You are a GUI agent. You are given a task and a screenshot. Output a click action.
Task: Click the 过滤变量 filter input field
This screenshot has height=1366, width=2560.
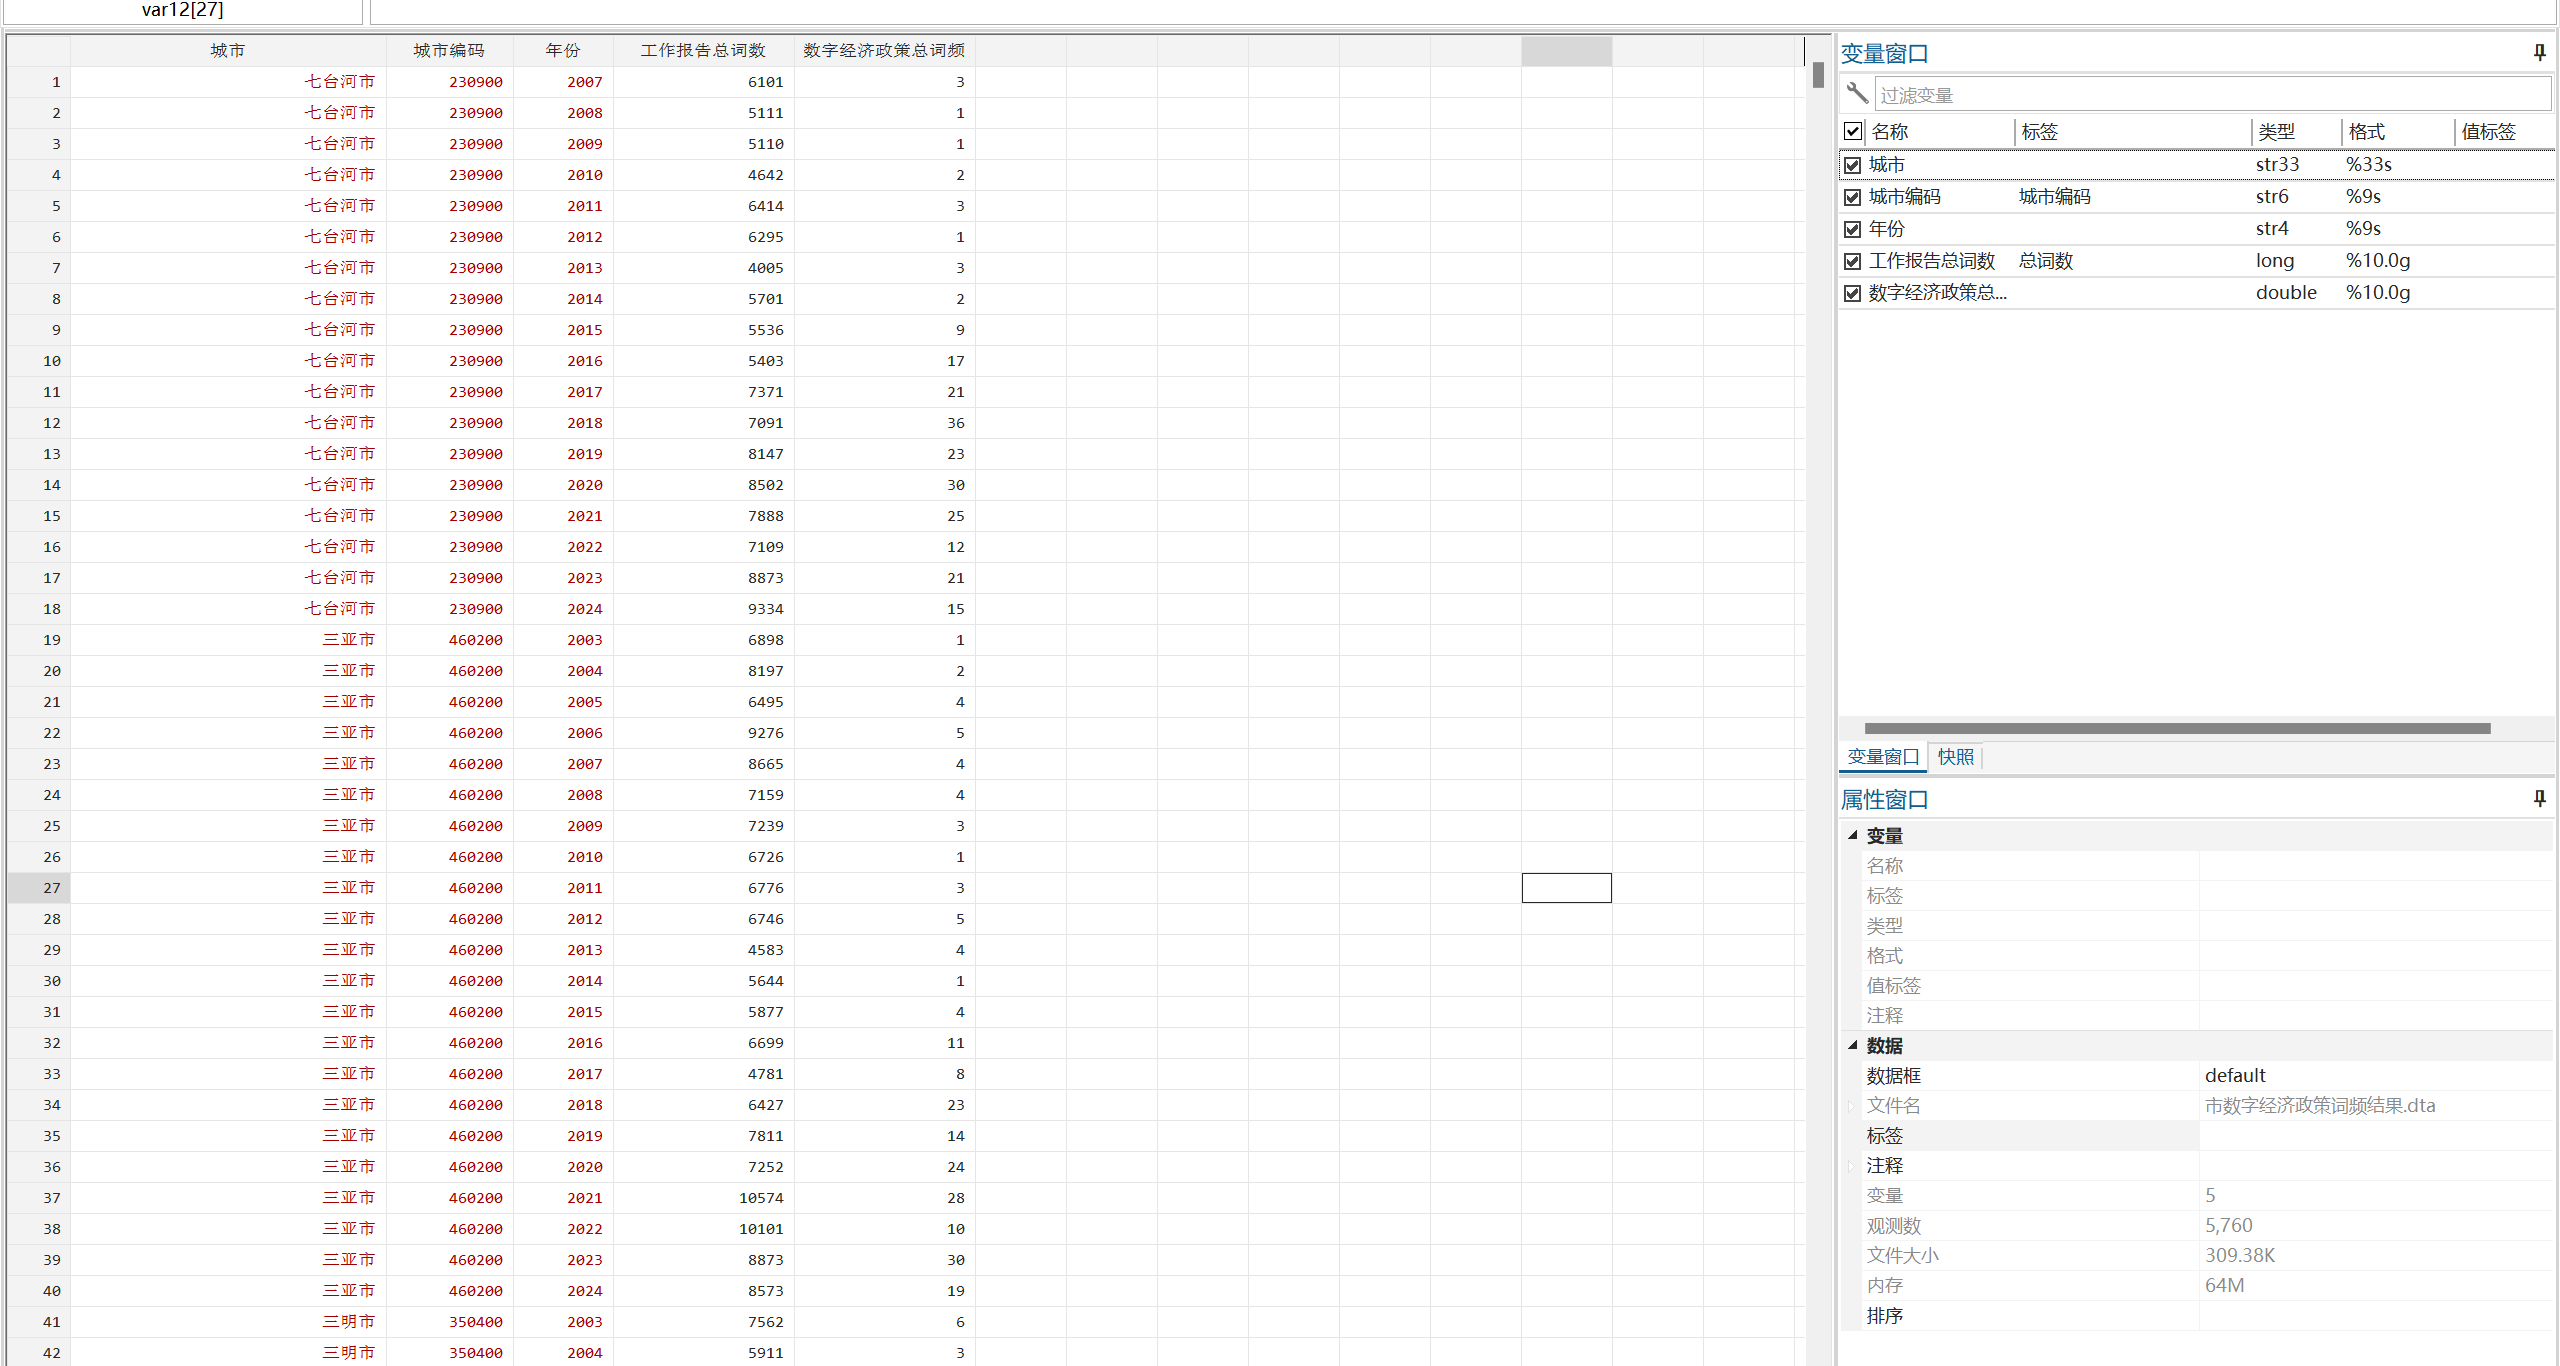coord(2210,95)
